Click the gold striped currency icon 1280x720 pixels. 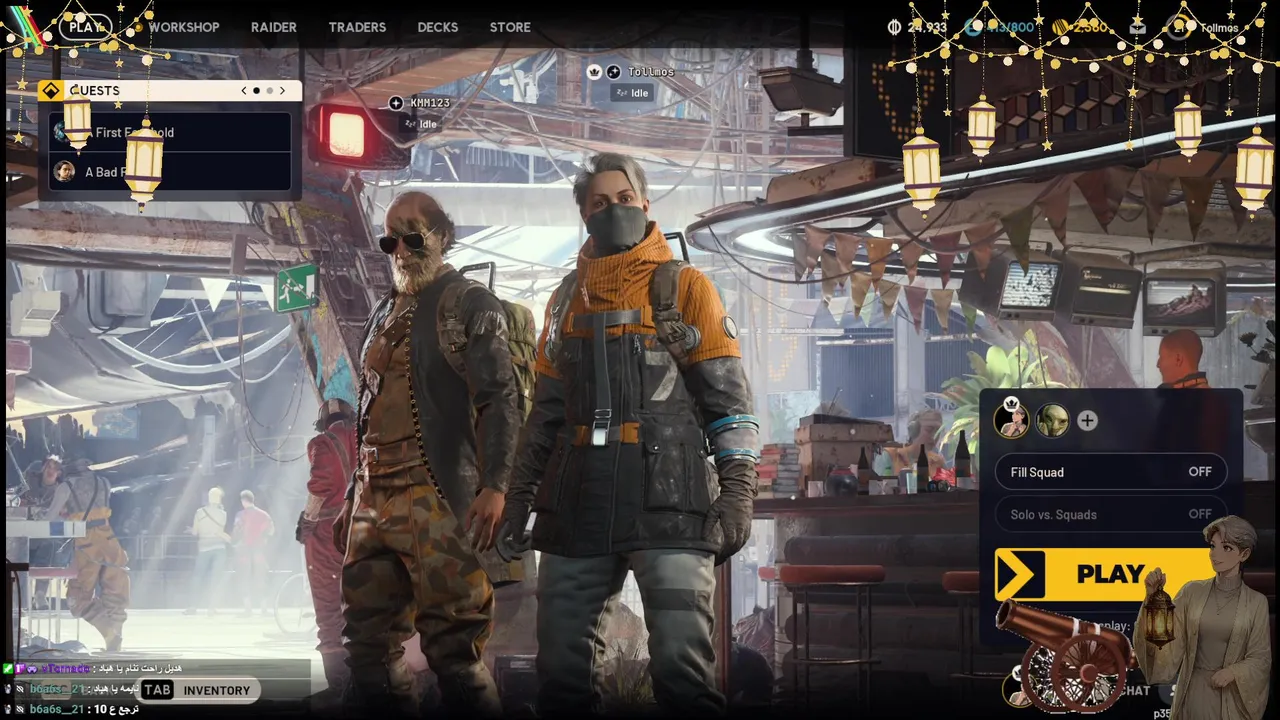click(1060, 27)
